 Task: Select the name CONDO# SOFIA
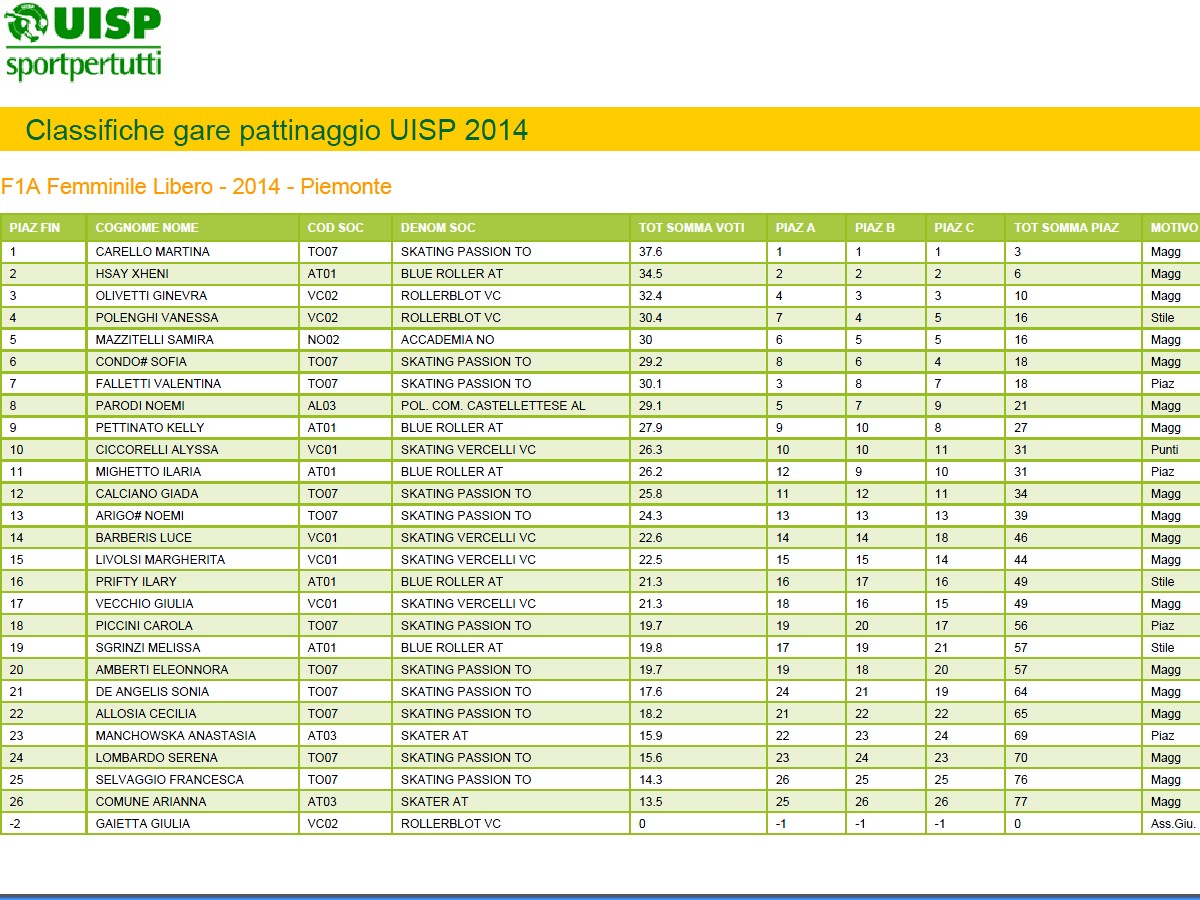(x=141, y=362)
